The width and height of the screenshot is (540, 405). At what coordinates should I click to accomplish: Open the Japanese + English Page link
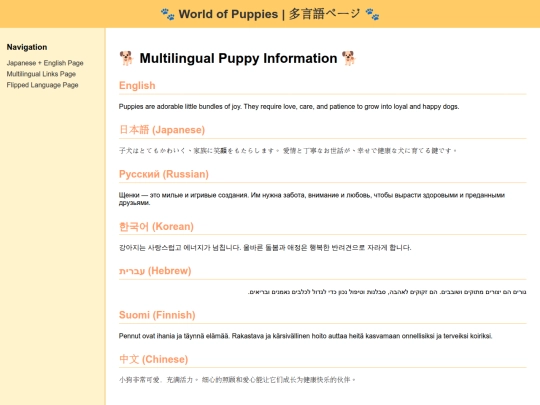(45, 63)
